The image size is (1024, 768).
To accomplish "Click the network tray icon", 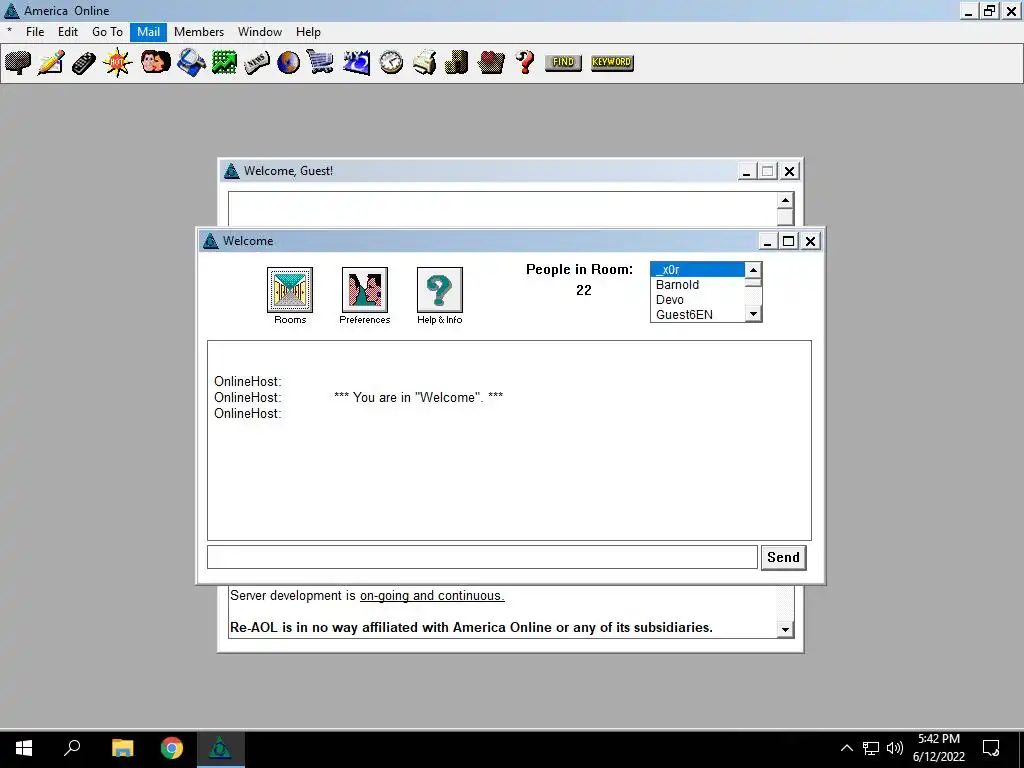I will click(871, 748).
